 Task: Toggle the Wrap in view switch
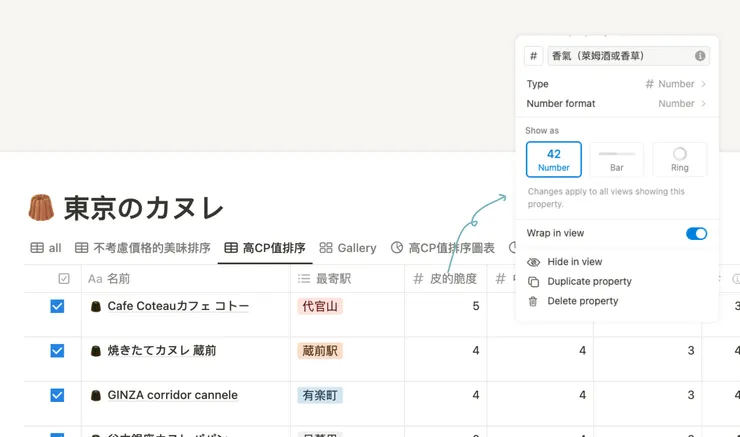point(697,234)
